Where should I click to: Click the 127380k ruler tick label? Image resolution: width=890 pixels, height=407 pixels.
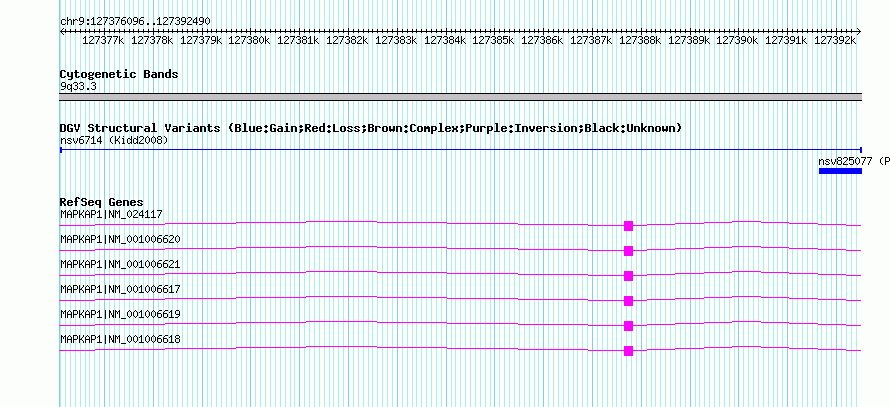pyautogui.click(x=250, y=40)
